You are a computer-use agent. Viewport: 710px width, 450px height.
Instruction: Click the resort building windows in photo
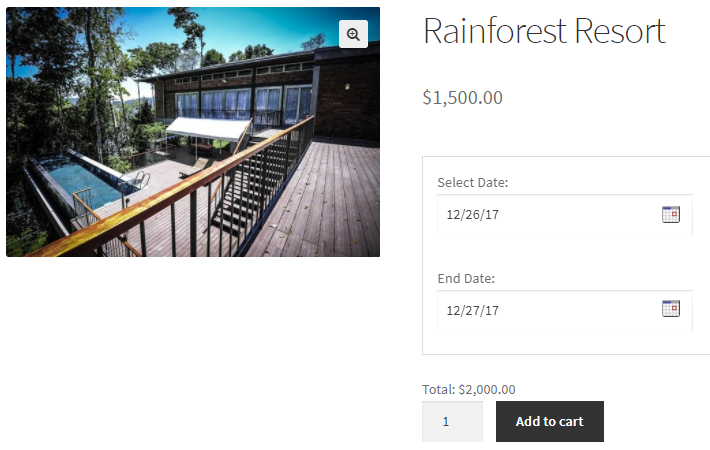(240, 103)
